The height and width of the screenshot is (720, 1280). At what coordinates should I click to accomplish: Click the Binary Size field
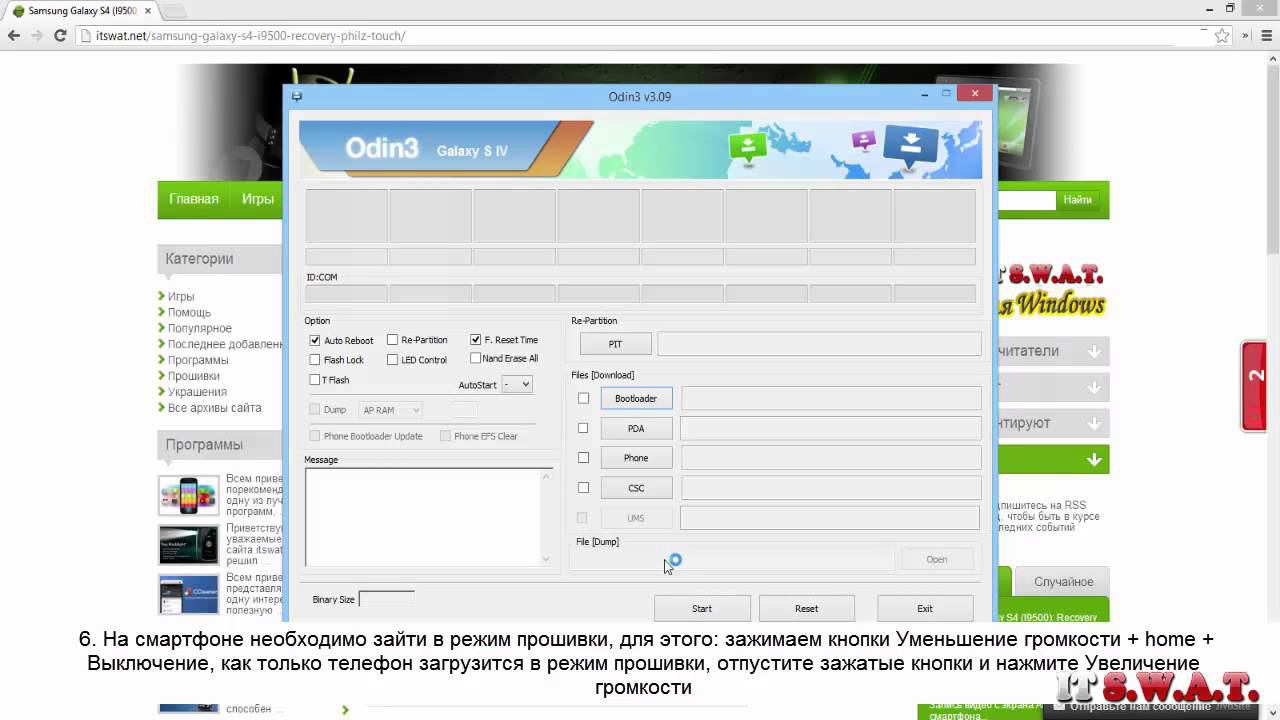coord(386,599)
